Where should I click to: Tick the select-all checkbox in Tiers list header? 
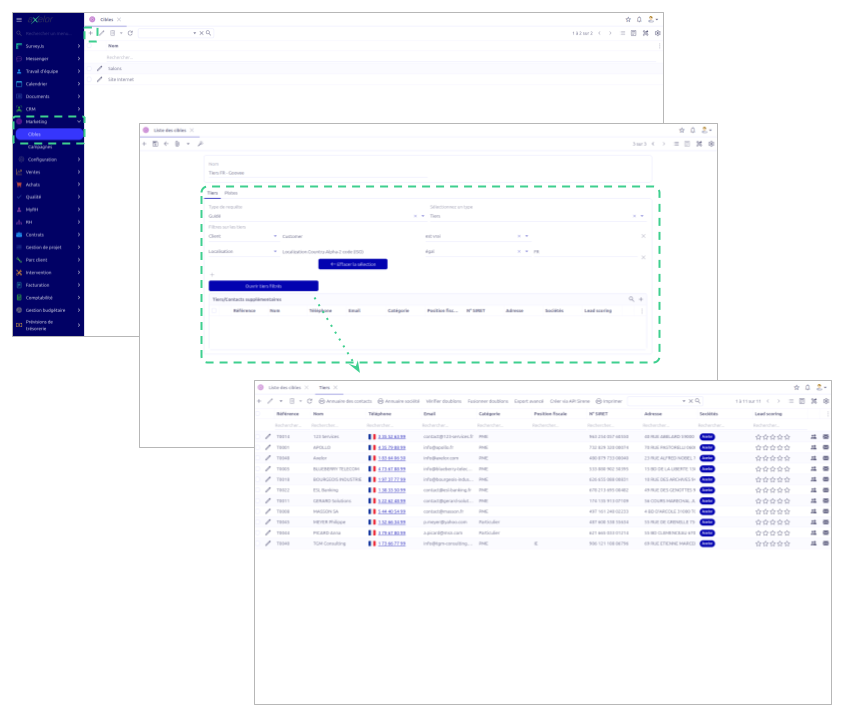coord(258,414)
